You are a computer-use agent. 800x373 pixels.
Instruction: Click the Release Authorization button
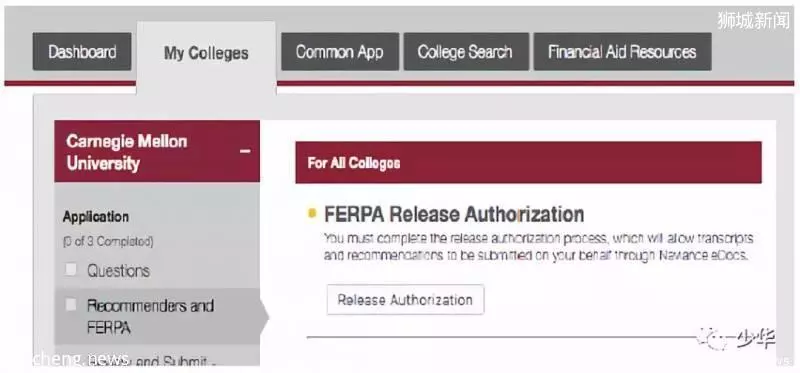pyautogui.click(x=405, y=300)
